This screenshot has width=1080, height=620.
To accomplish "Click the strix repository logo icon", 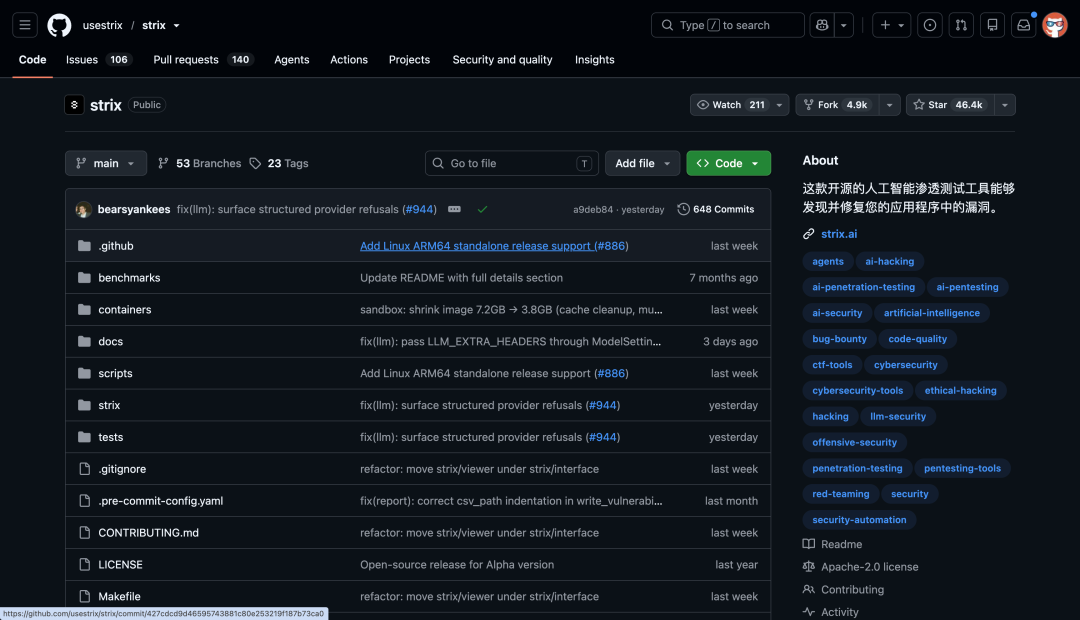I will (x=74, y=105).
